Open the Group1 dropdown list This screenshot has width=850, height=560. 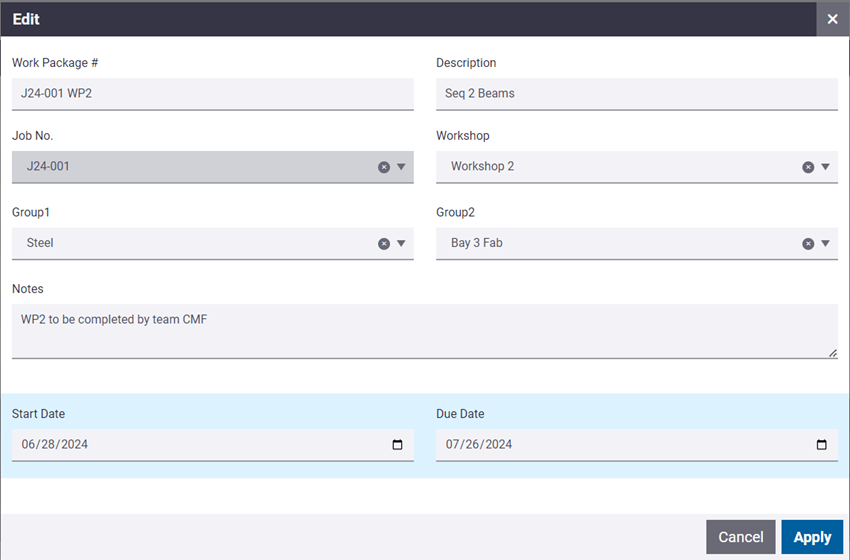[401, 243]
